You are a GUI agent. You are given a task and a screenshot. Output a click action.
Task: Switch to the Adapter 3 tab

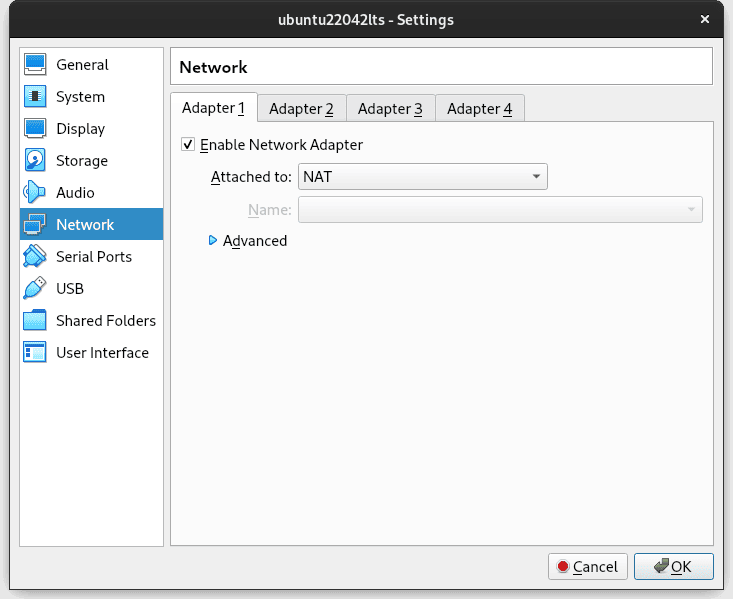tap(390, 108)
